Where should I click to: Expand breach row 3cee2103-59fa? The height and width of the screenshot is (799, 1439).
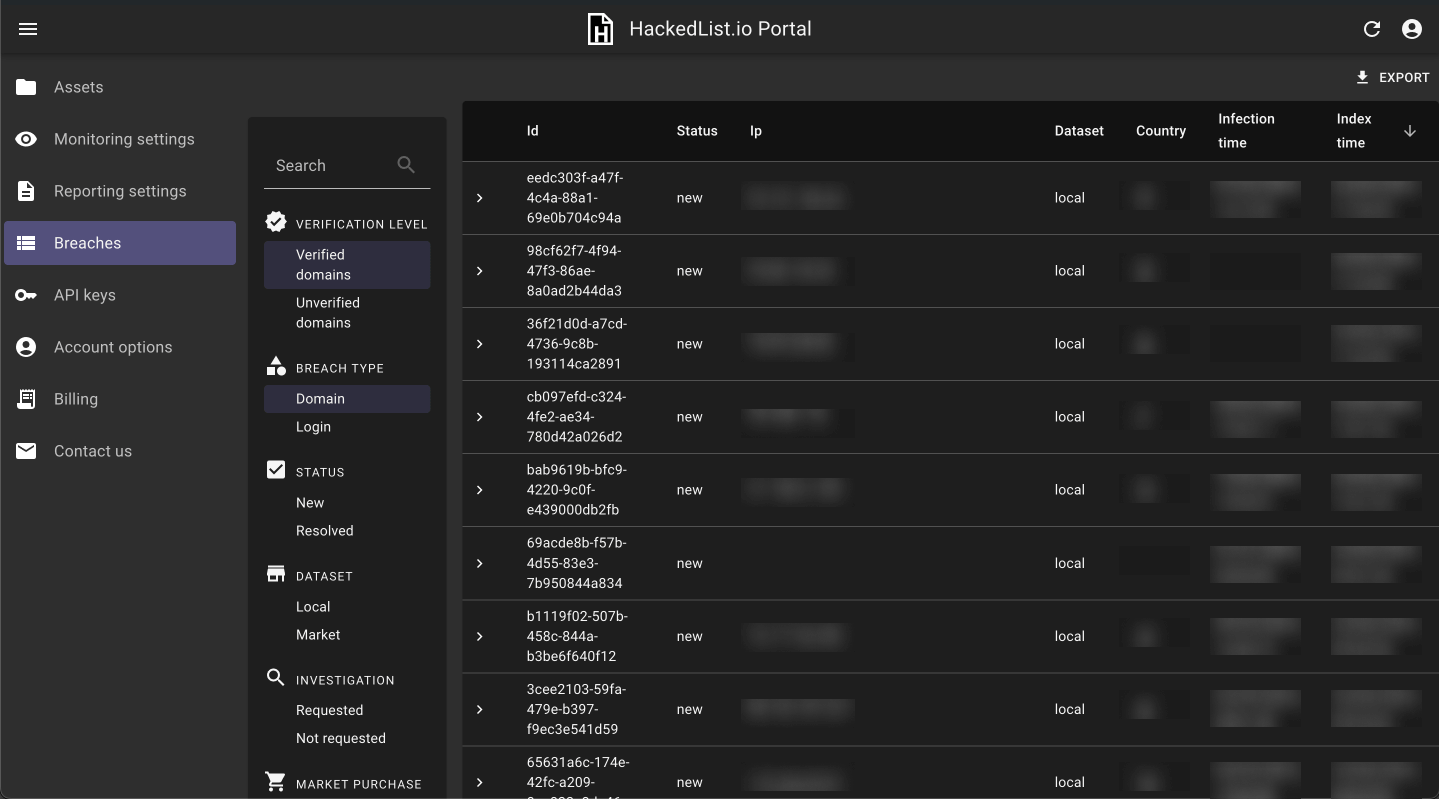pyautogui.click(x=480, y=710)
